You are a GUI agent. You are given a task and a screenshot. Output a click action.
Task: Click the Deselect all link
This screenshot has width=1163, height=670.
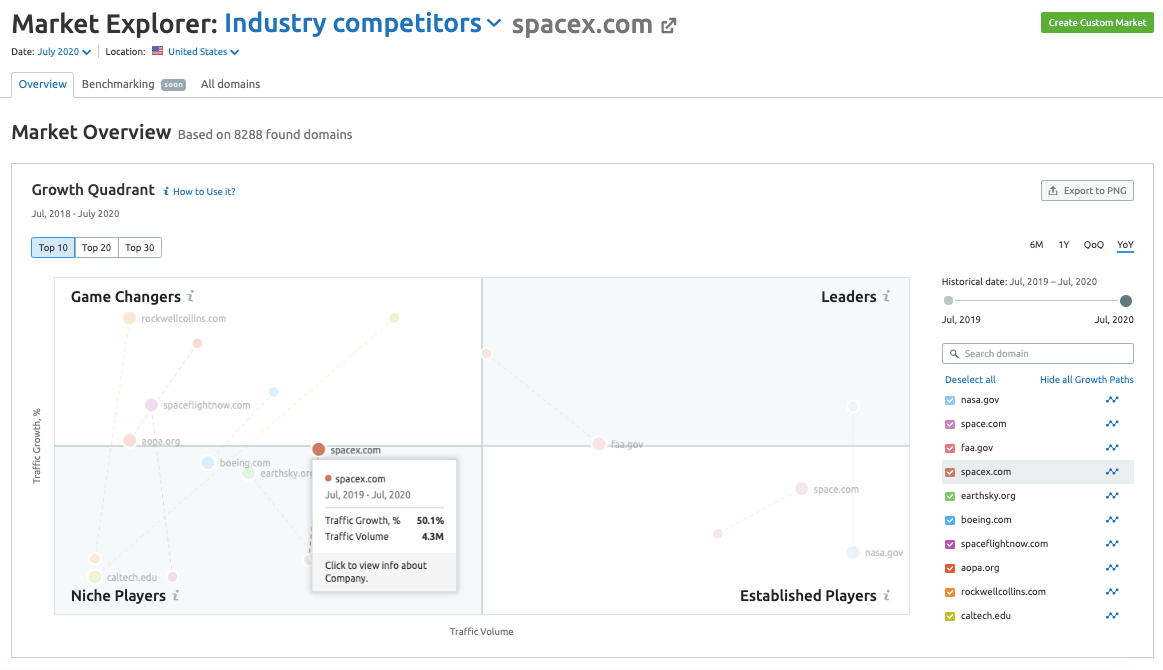(970, 380)
